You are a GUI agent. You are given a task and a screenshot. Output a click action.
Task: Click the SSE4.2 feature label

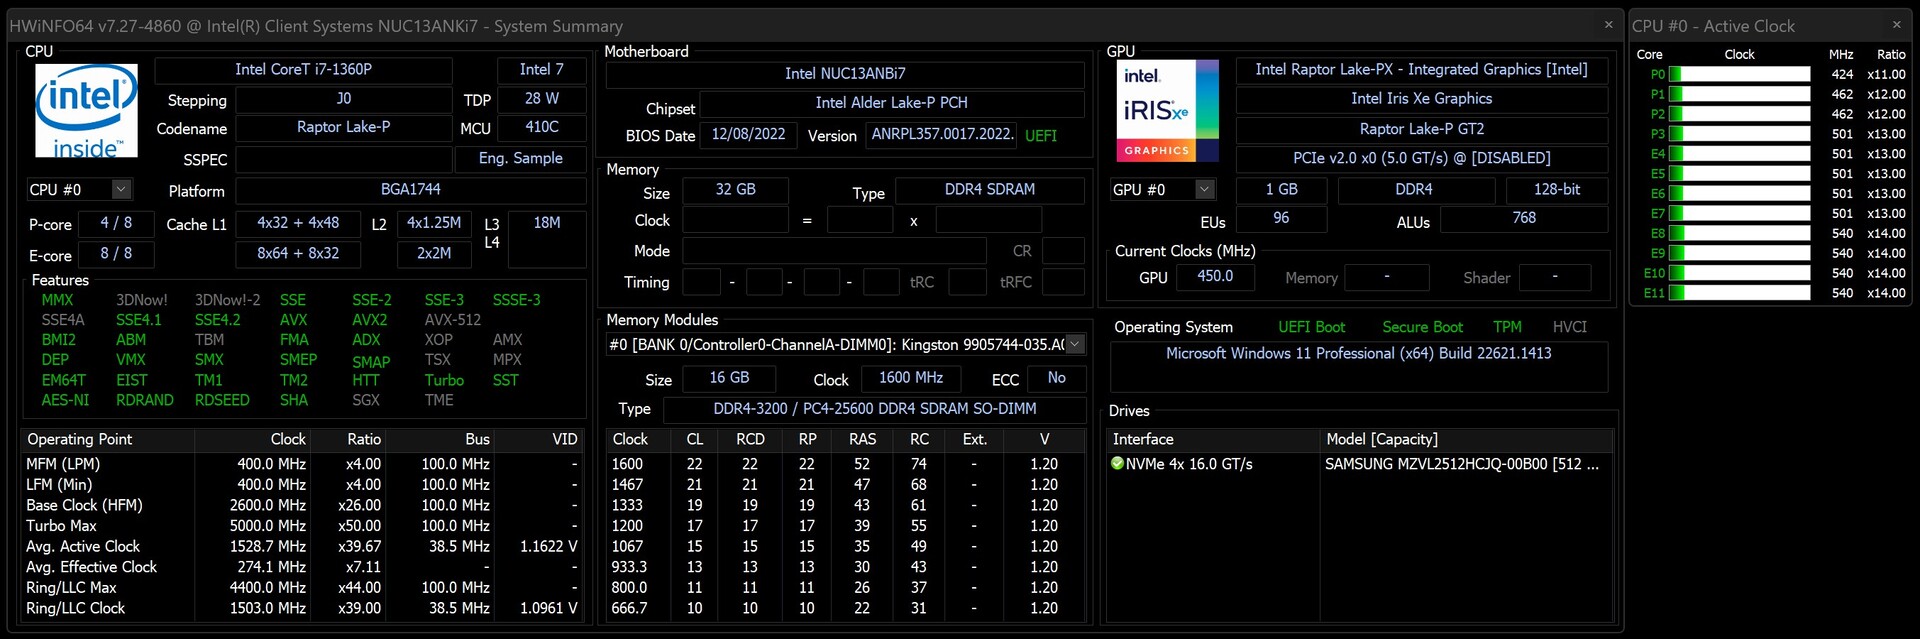(217, 320)
